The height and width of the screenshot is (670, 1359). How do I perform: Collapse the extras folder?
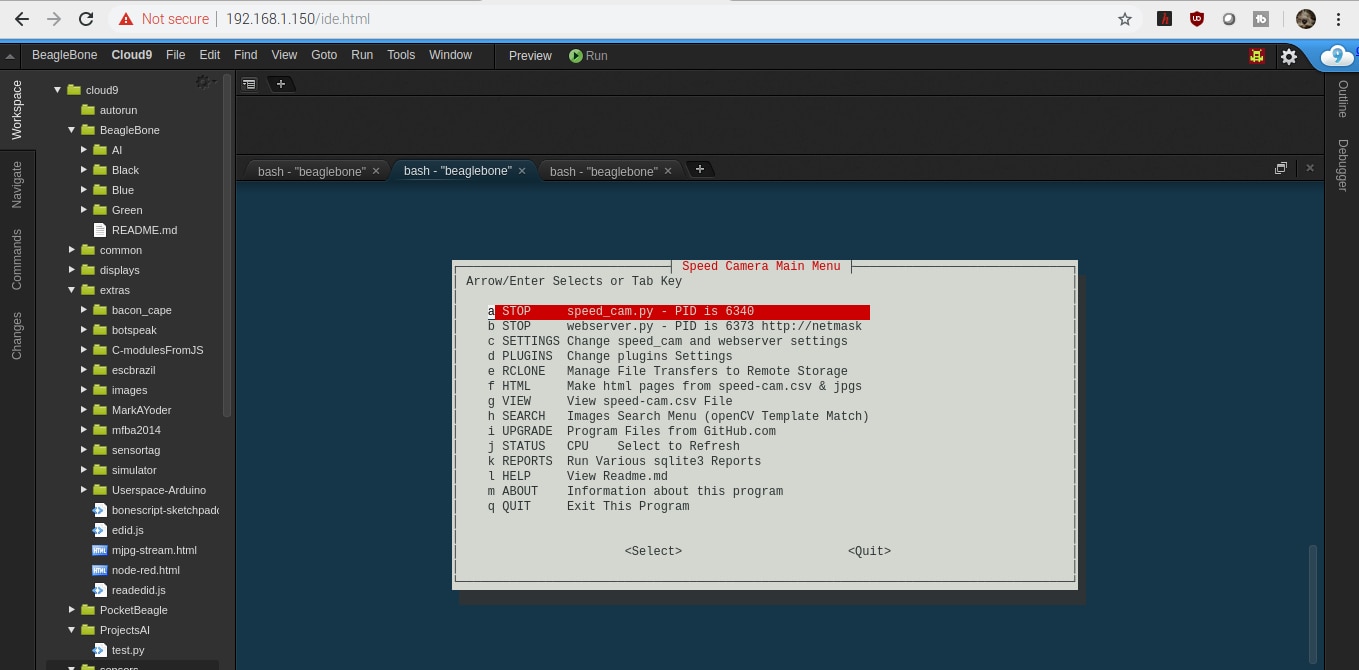(x=72, y=290)
